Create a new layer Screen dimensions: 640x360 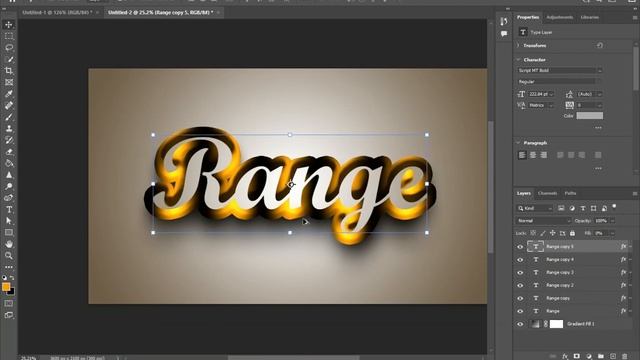click(613, 356)
